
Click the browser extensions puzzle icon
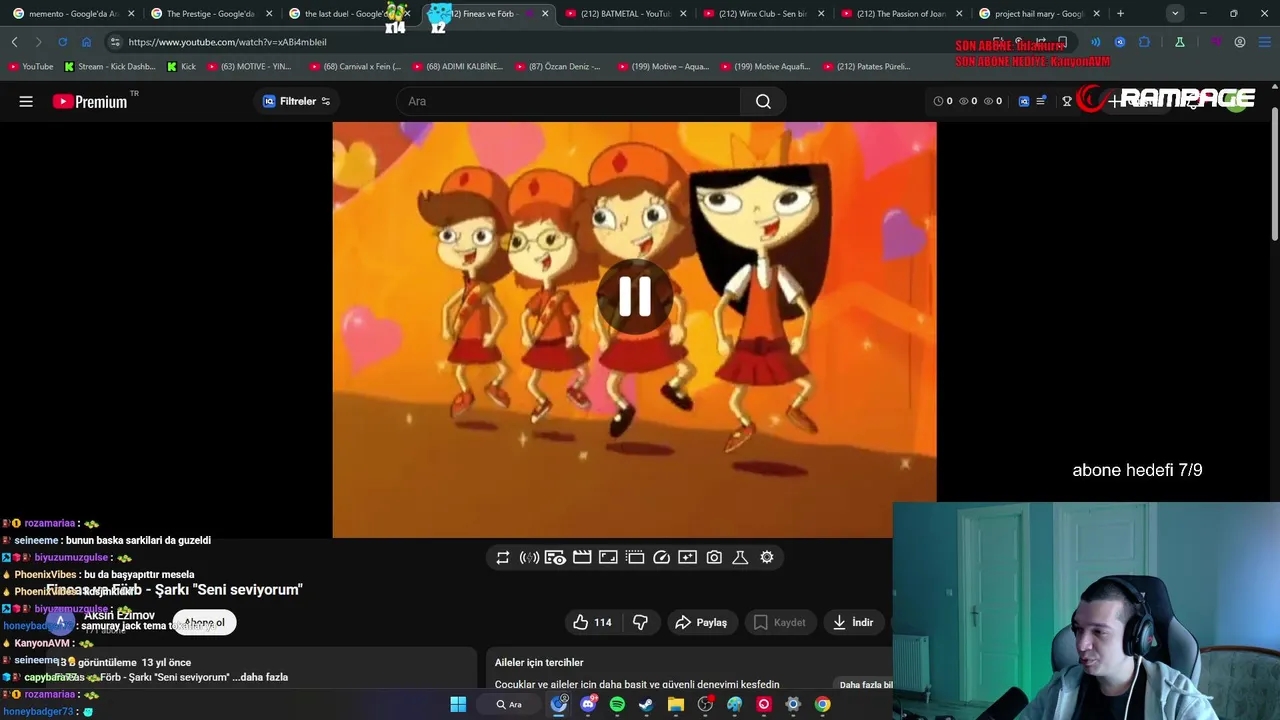pos(1144,42)
